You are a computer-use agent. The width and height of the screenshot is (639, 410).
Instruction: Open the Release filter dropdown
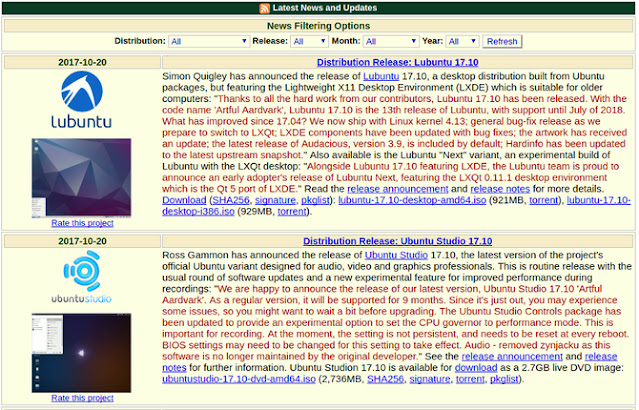[x=309, y=41]
